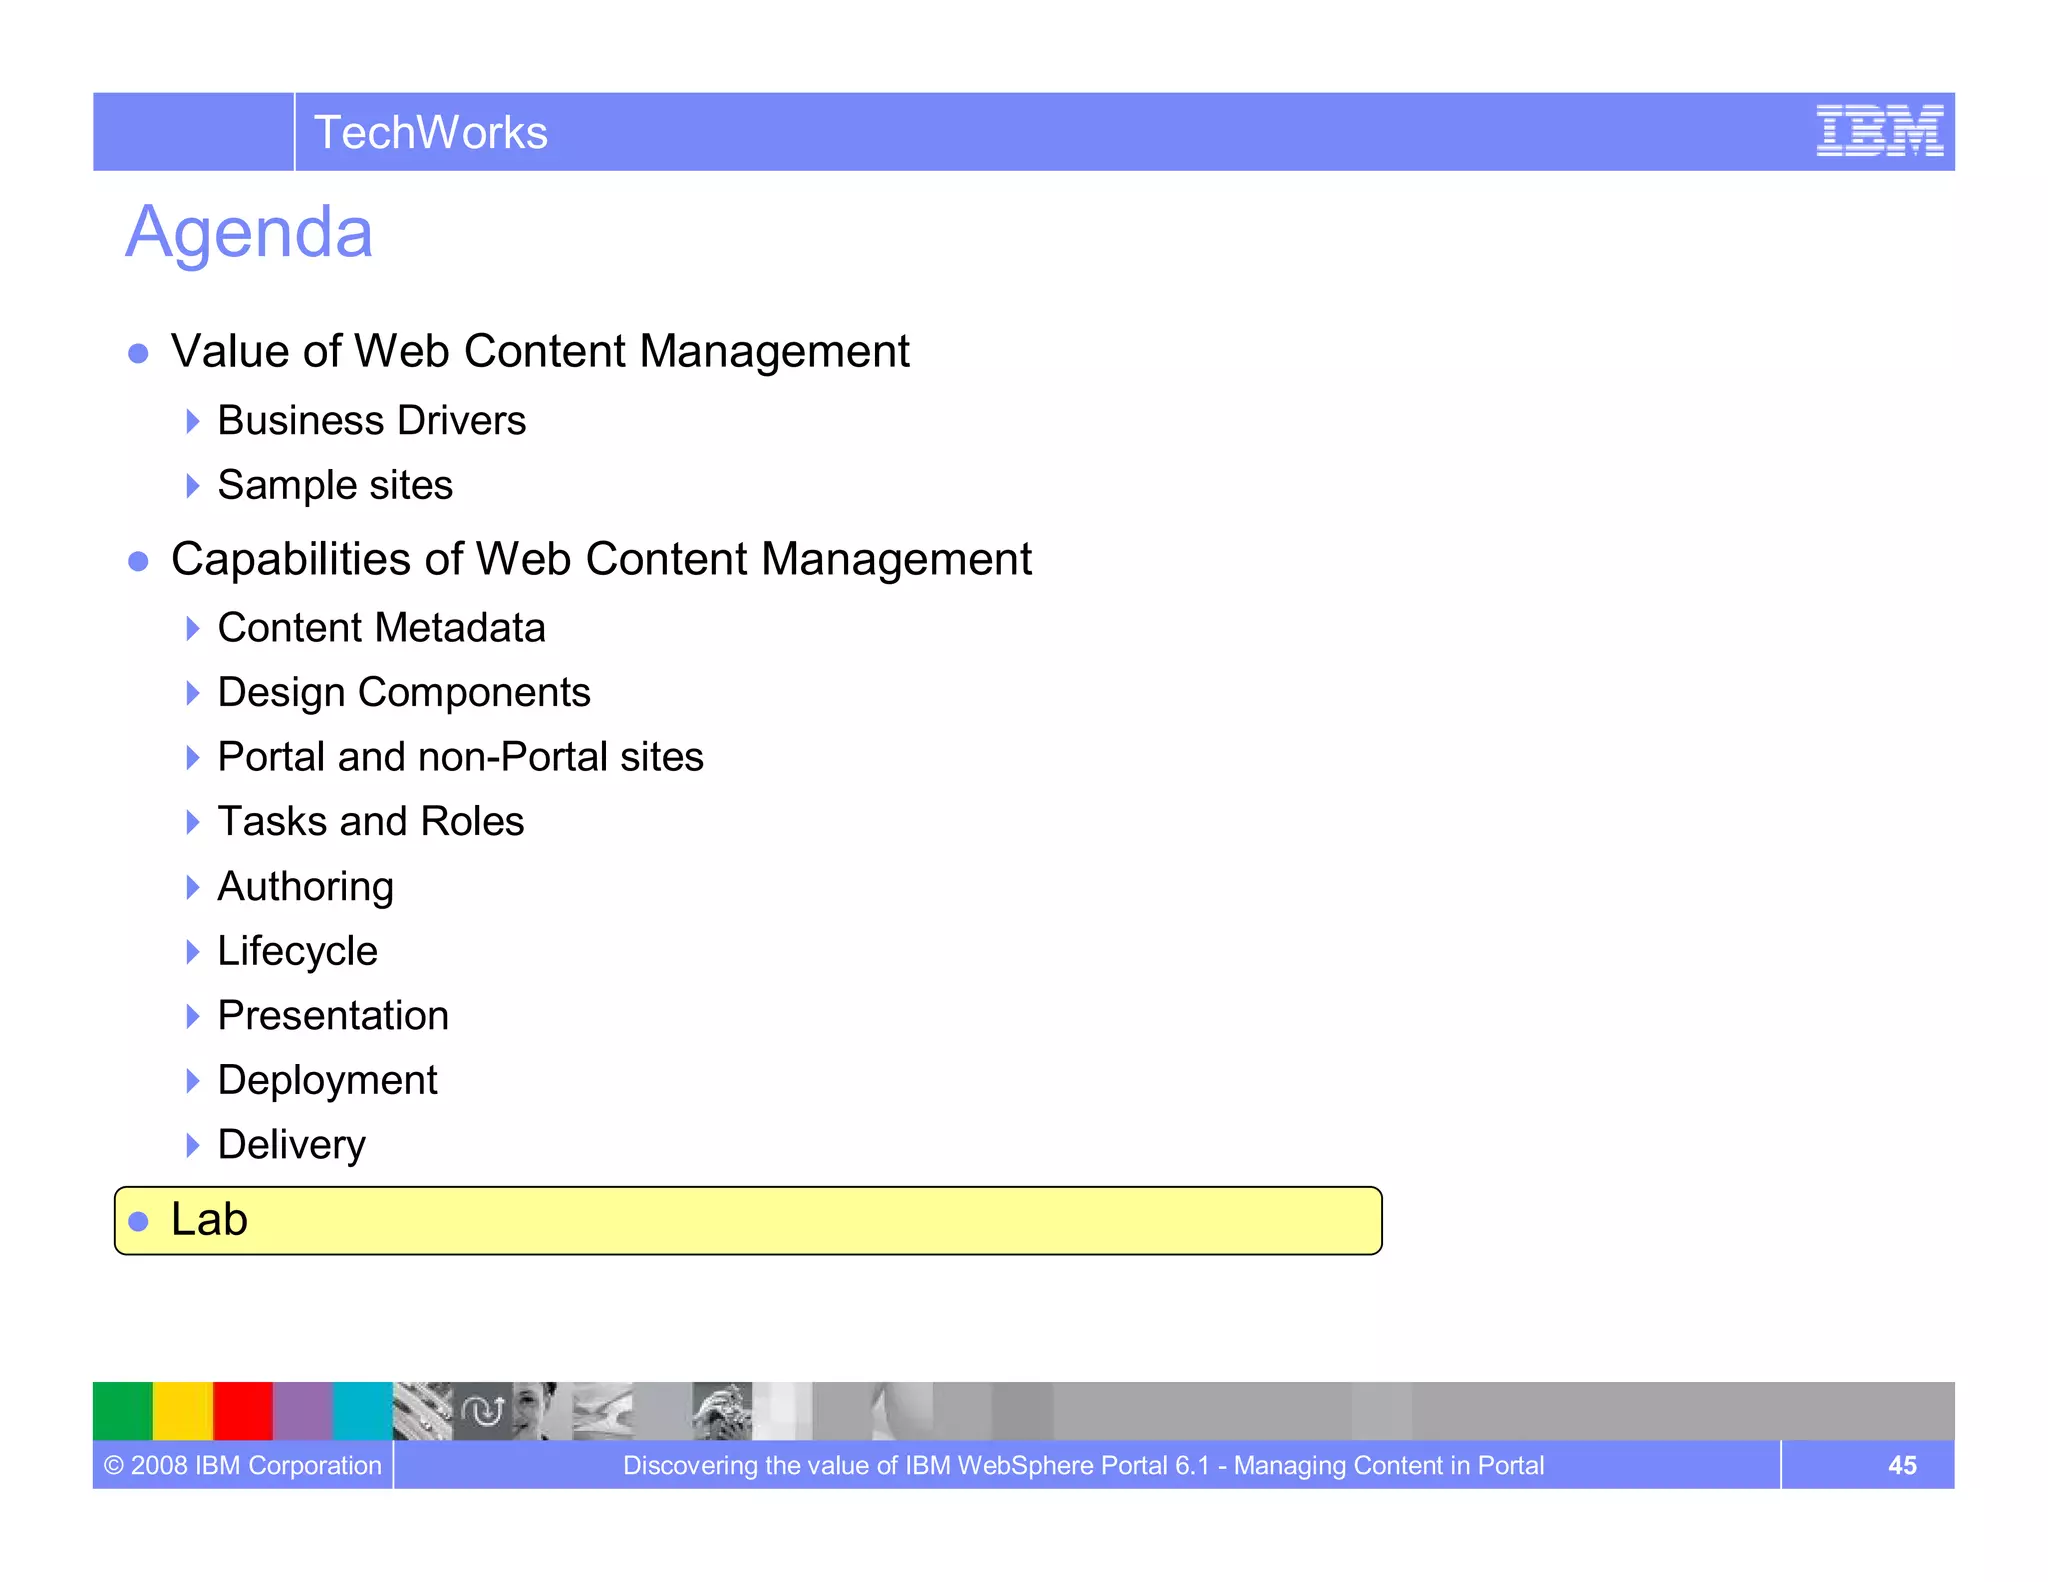Select the 'Authoring' item
Screen dimensions: 2048x1582
(x=306, y=887)
